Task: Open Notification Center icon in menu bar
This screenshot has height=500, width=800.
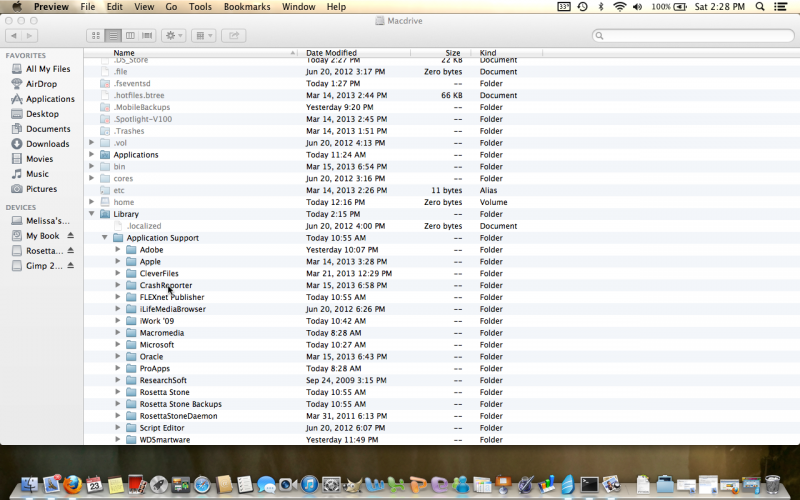Action: [x=780, y=7]
